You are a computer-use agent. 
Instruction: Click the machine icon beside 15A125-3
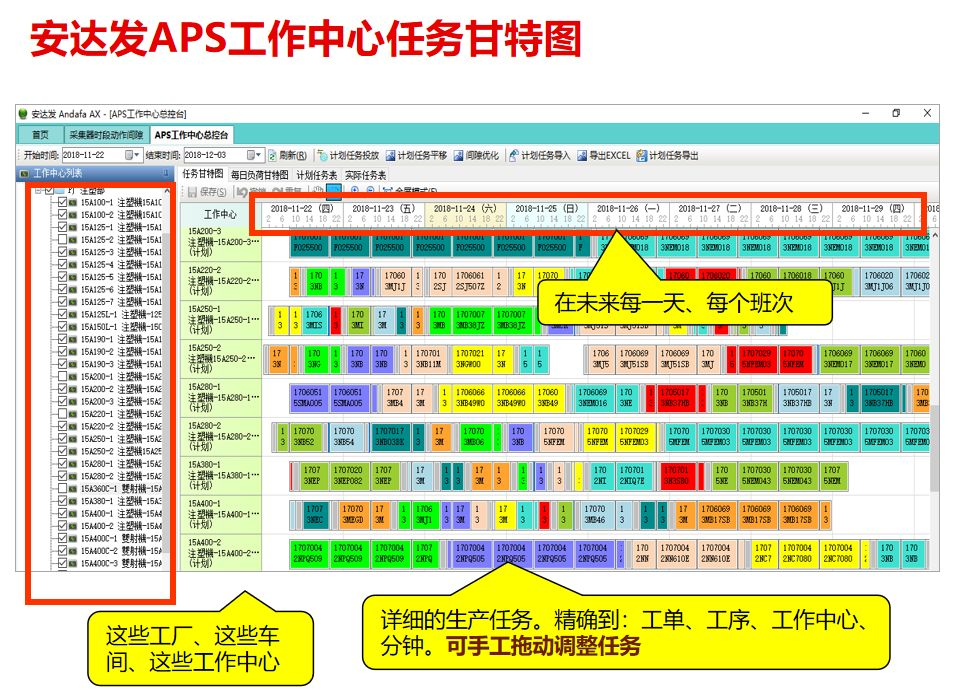pos(73,252)
